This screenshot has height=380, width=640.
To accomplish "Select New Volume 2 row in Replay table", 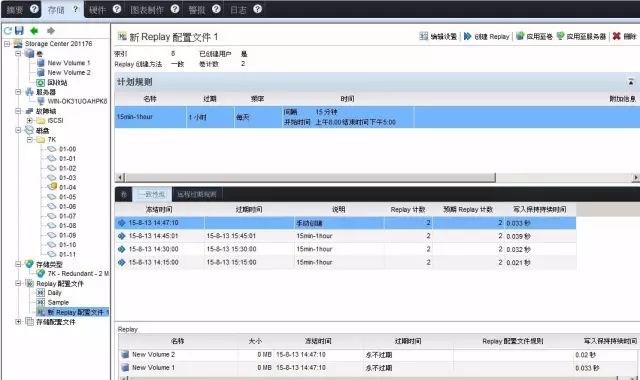I will point(378,355).
